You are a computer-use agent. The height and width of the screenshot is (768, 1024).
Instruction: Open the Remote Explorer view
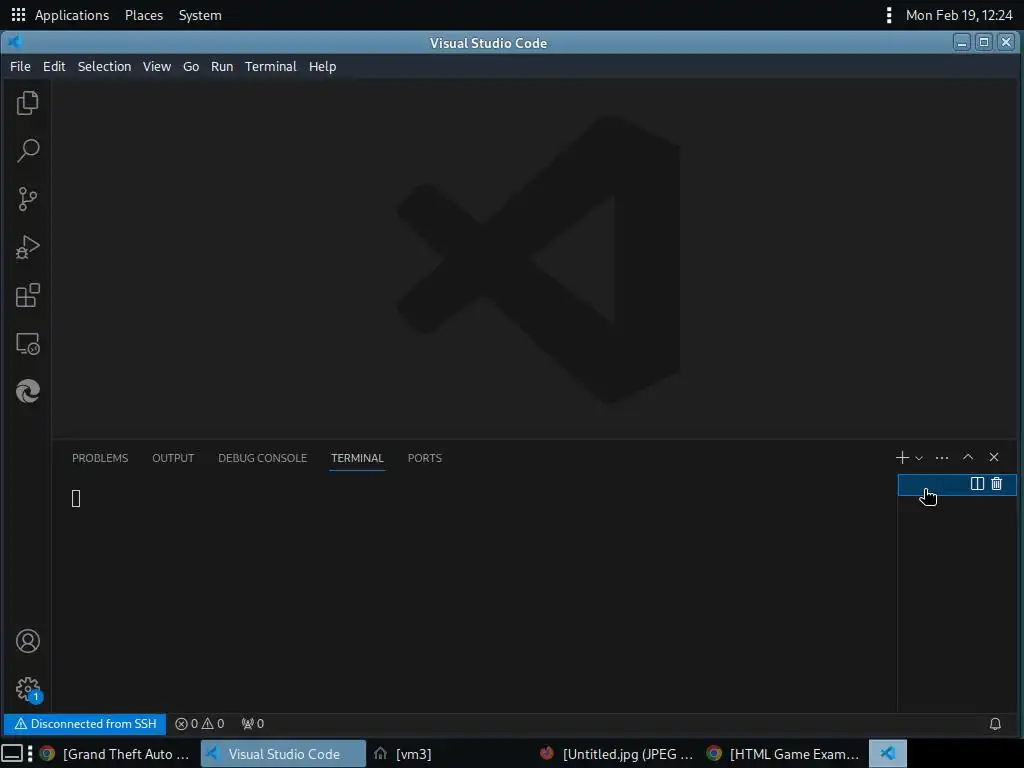(27, 344)
